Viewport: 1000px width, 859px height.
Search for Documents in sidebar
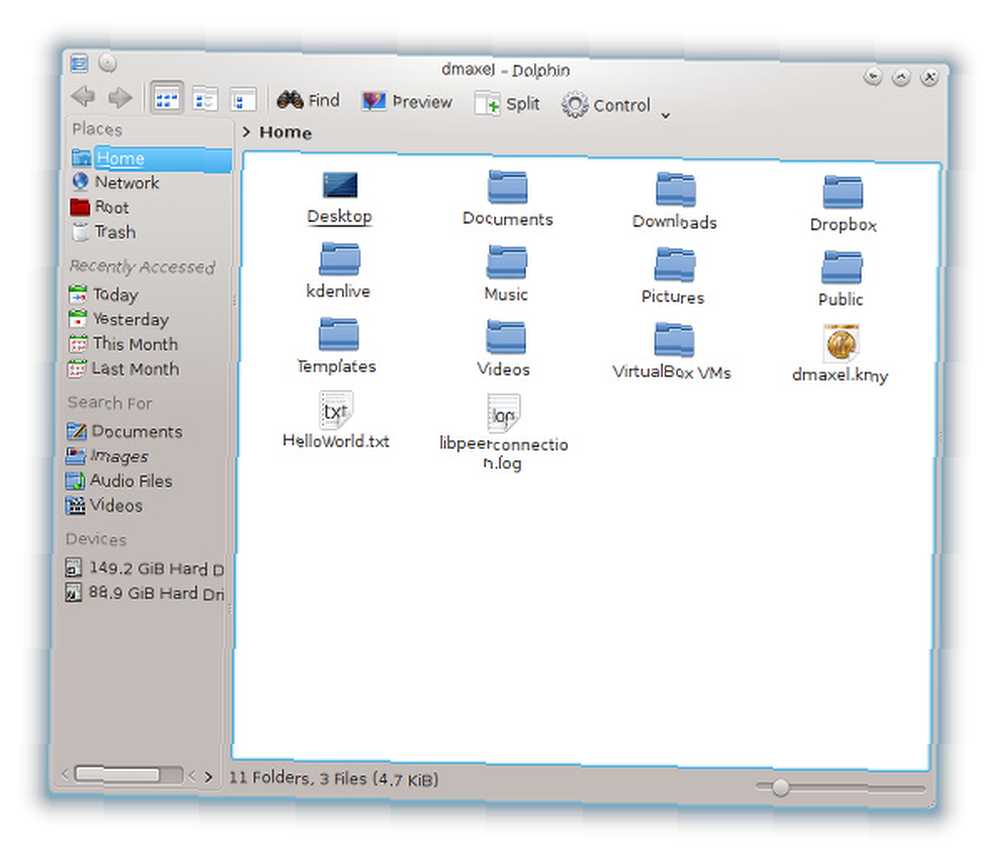124,431
